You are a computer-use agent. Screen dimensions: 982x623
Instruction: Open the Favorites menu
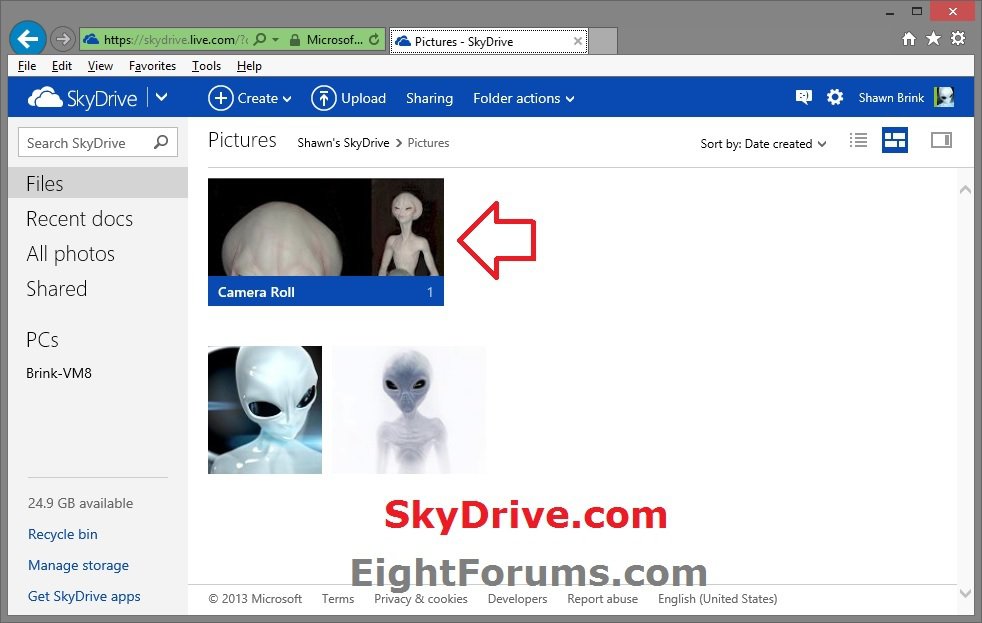(152, 66)
